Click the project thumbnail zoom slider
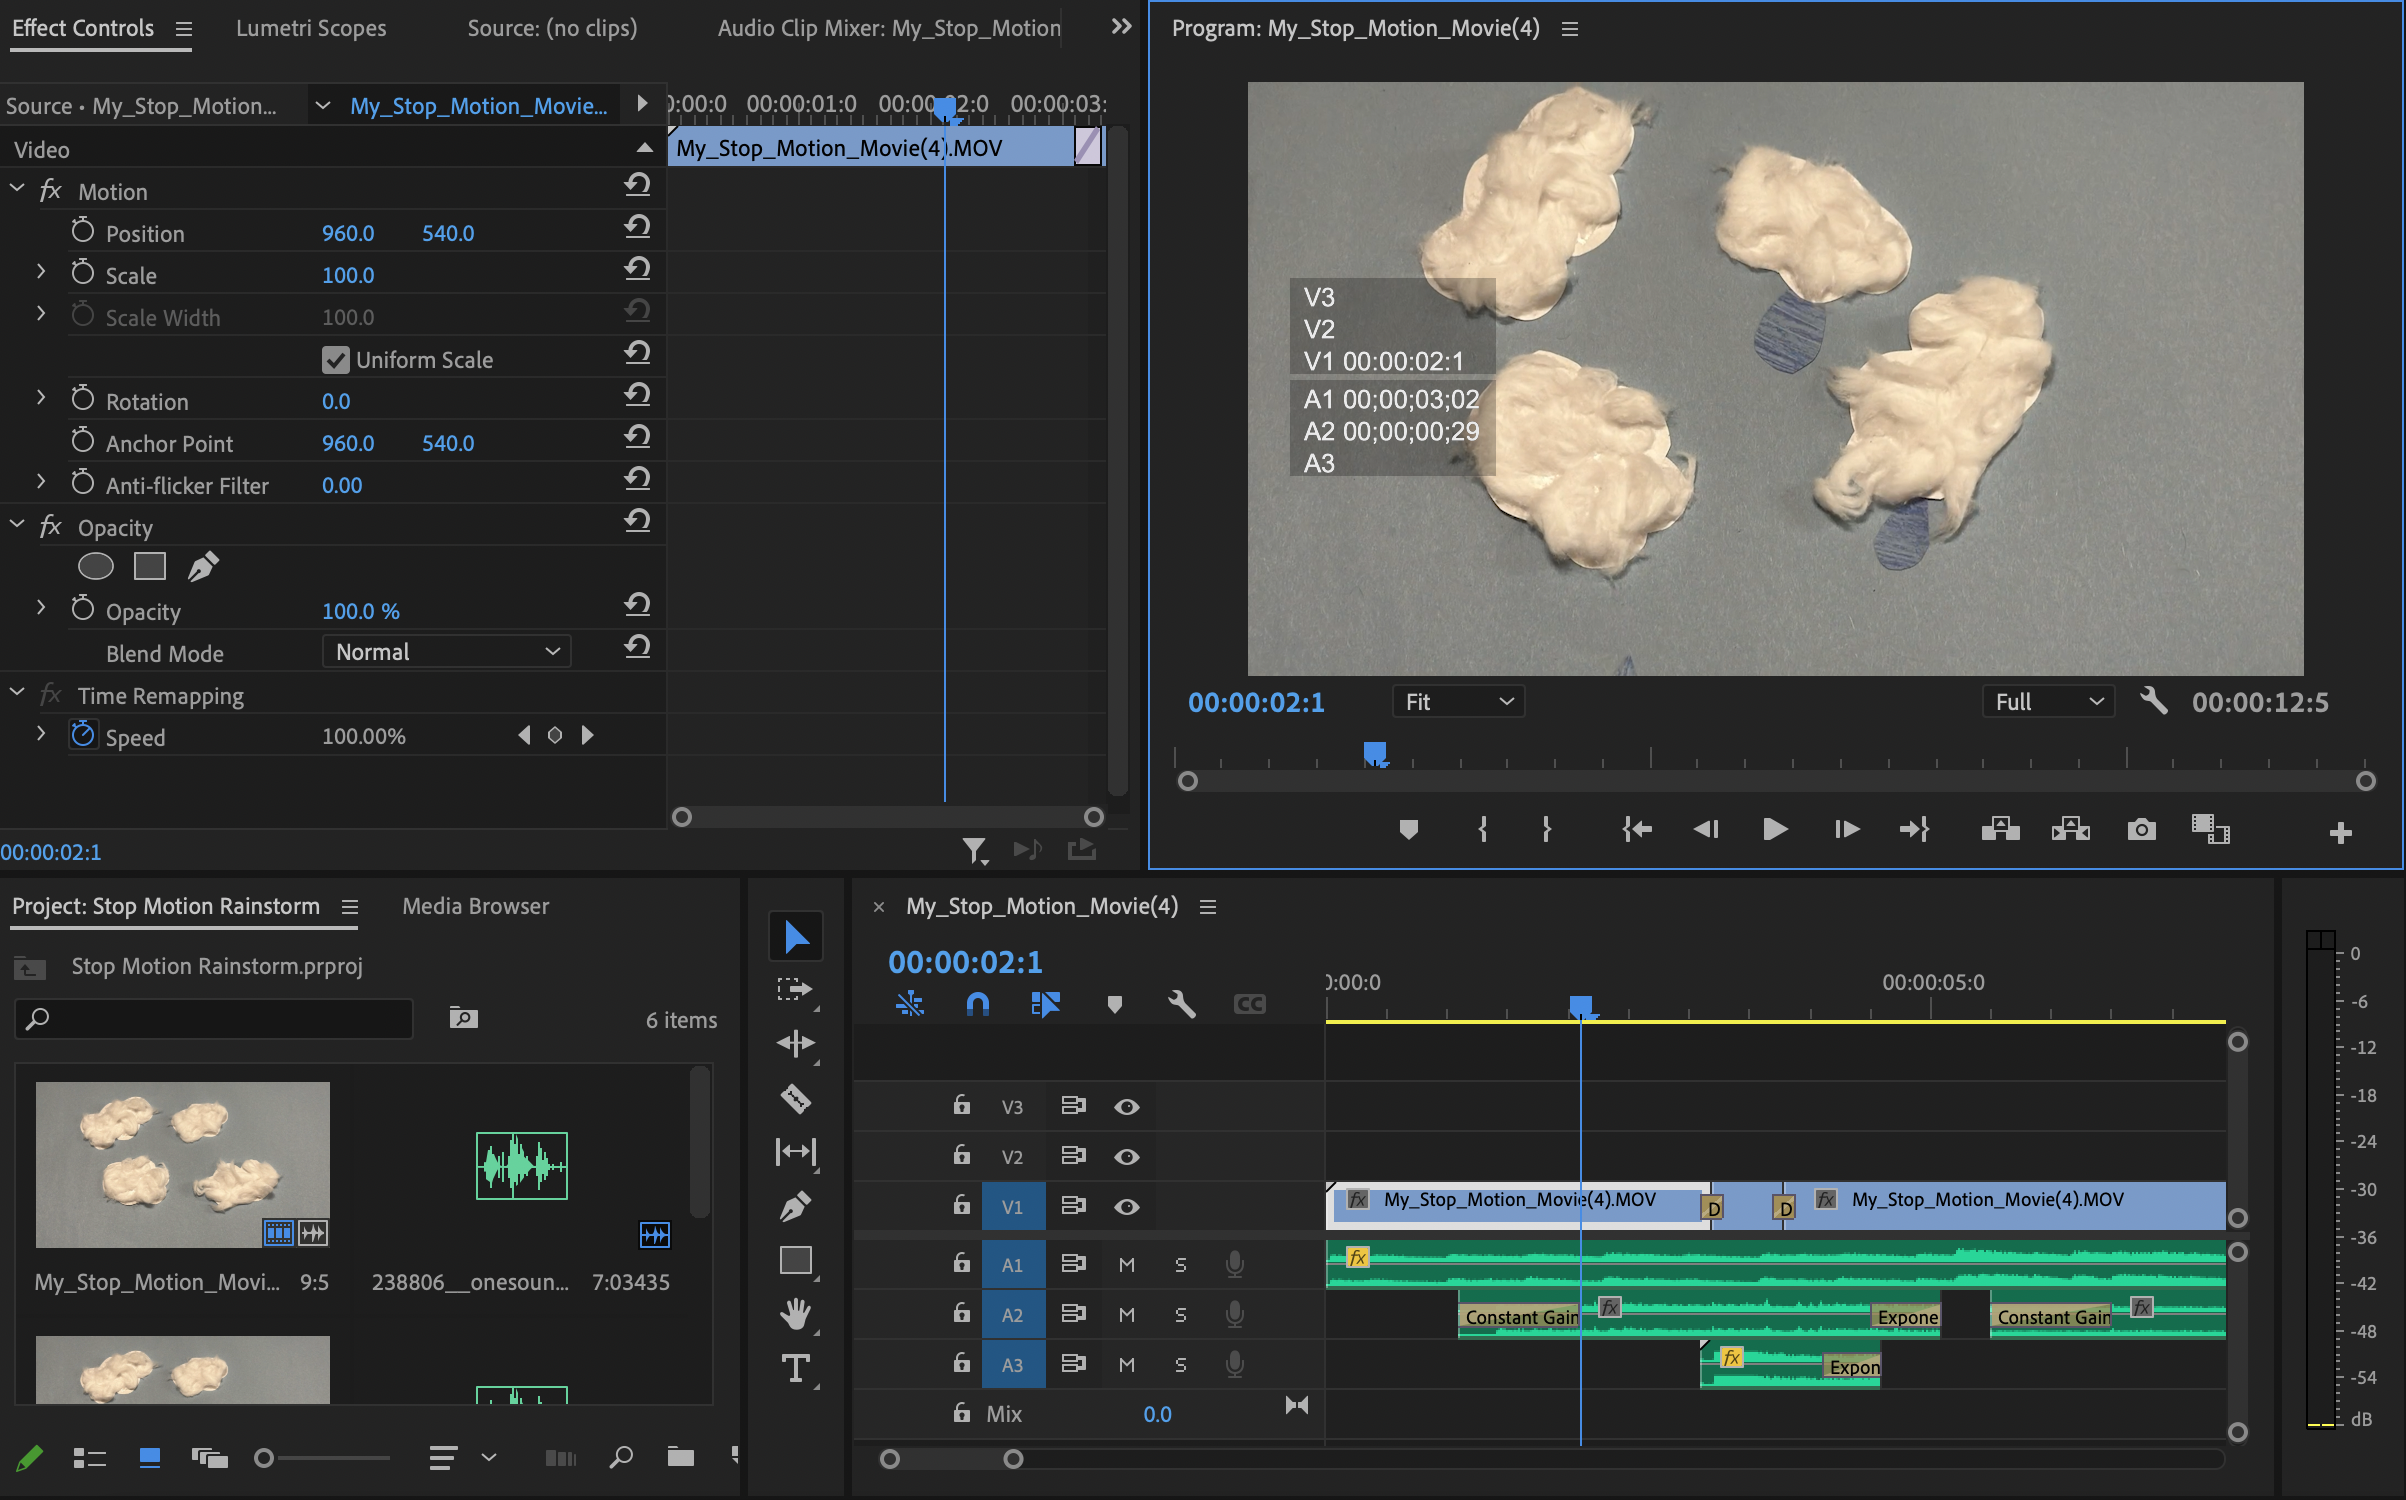Screen dimensions: 2406x1500 click(264, 1458)
